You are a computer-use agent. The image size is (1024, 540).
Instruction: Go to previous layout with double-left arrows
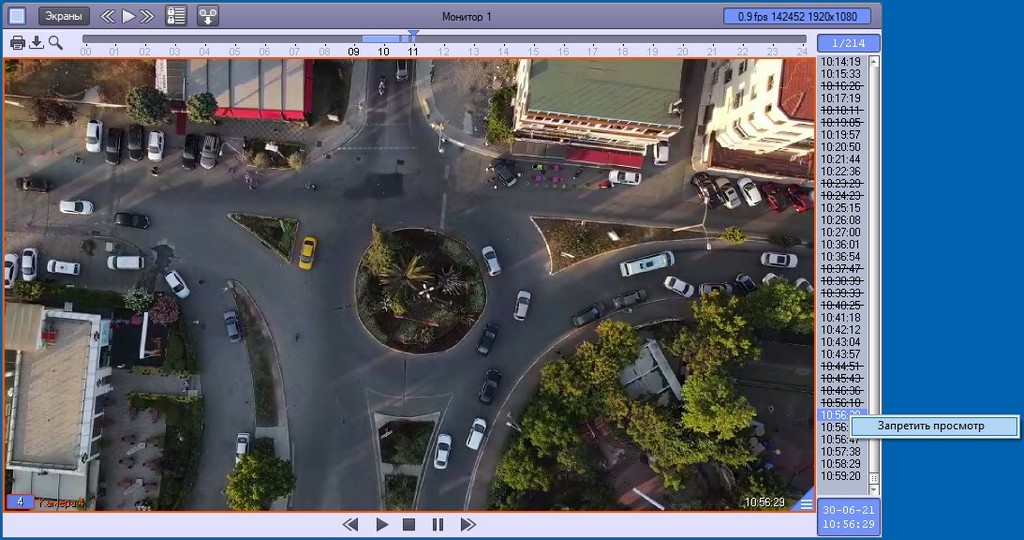(108, 16)
